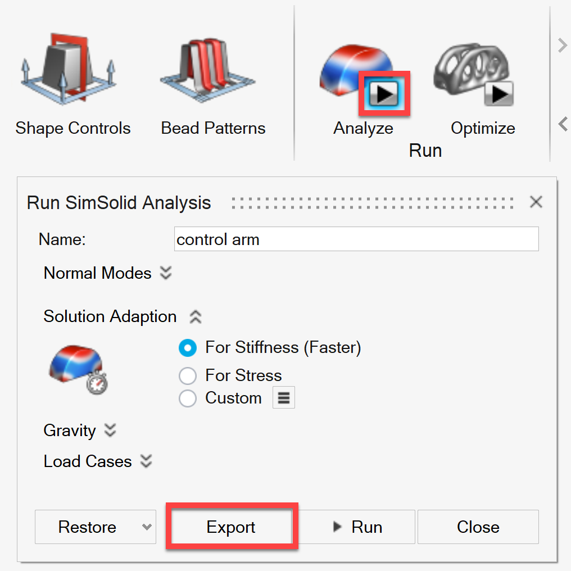The image size is (571, 571).
Task: Select the Bead Patterns tool
Action: [x=208, y=69]
